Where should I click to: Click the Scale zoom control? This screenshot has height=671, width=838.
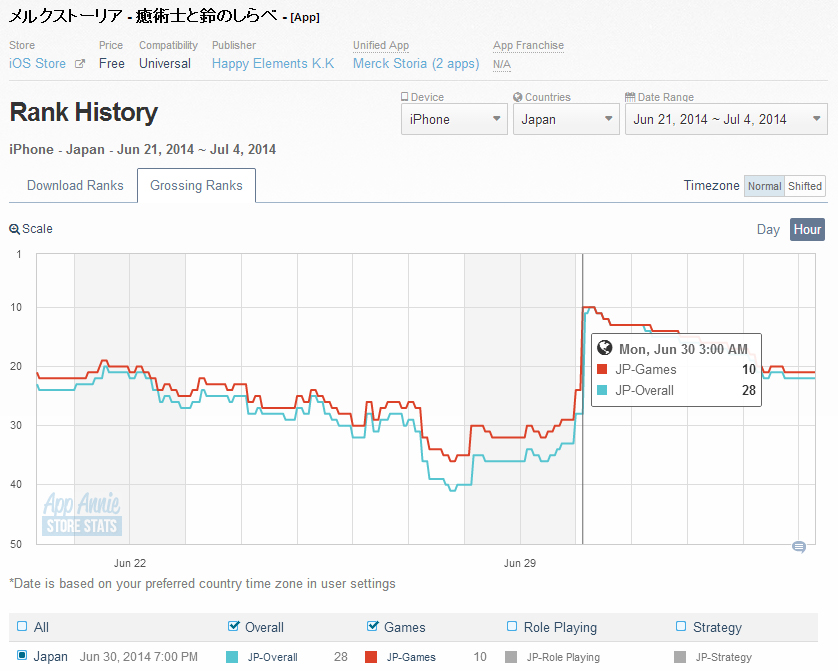click(31, 229)
